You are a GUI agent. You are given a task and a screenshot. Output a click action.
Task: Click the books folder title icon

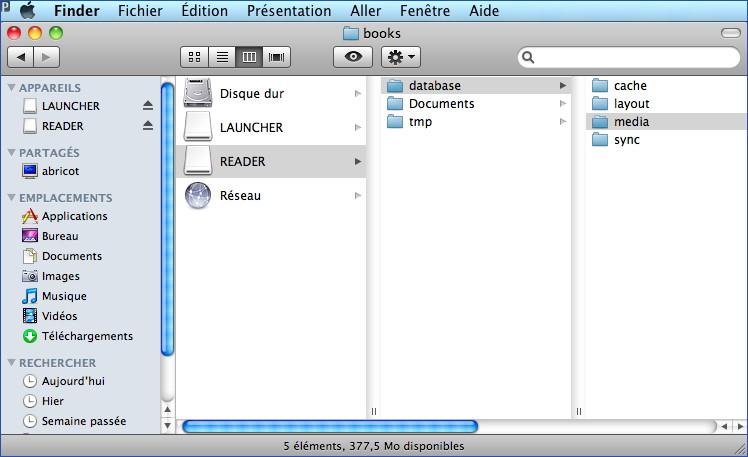pos(351,33)
